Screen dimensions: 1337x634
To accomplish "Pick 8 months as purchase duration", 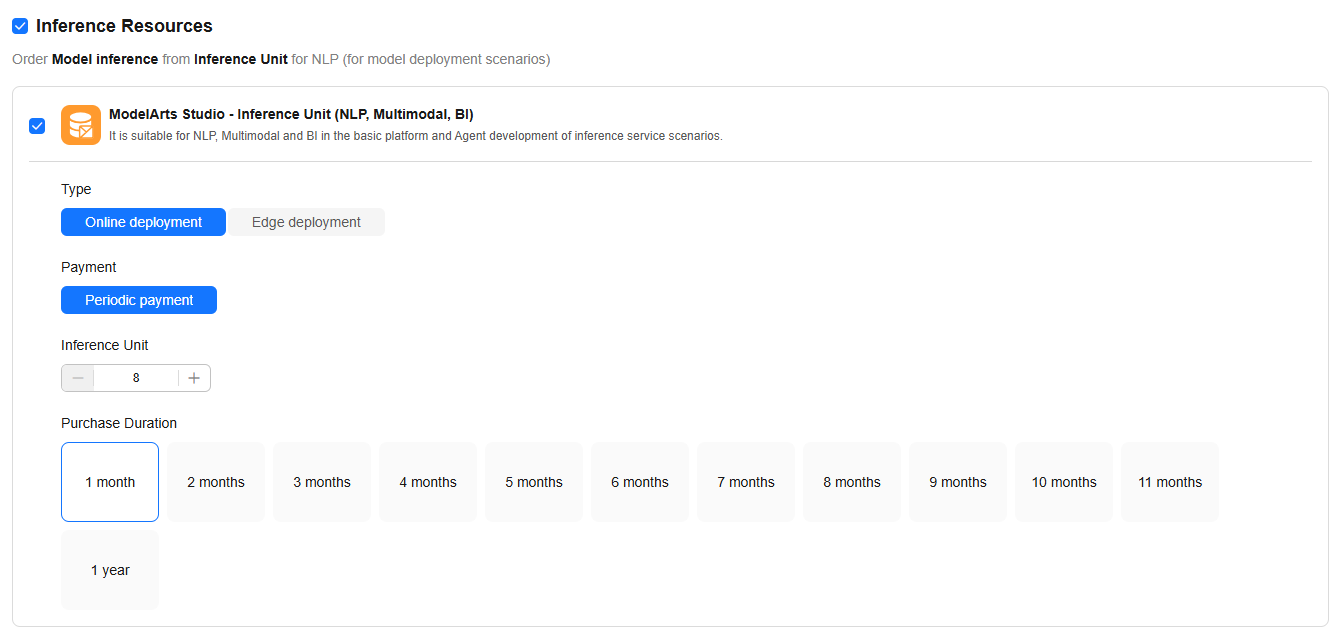I will (x=852, y=482).
